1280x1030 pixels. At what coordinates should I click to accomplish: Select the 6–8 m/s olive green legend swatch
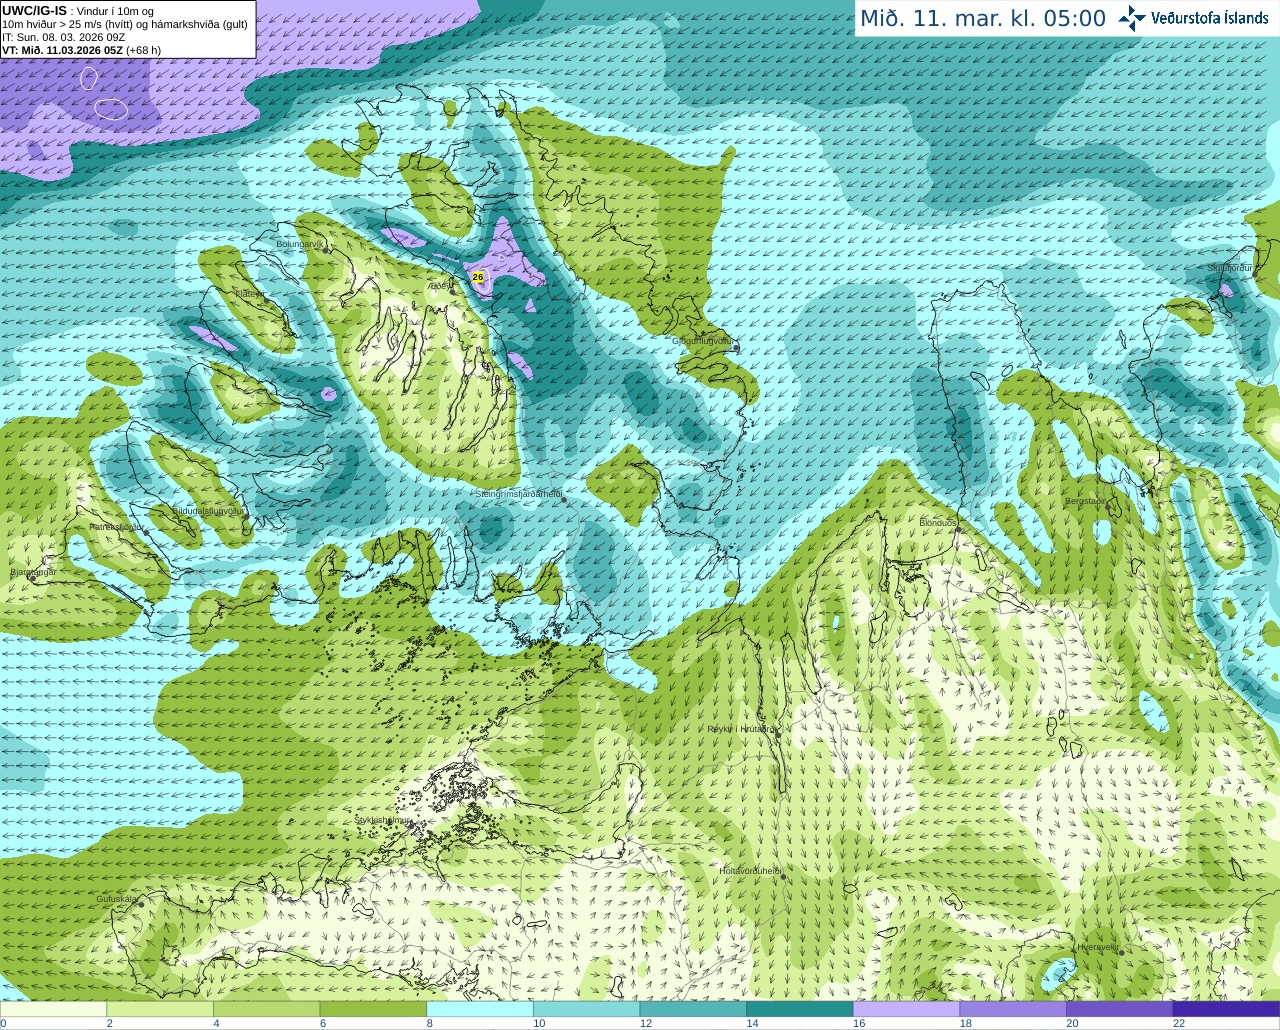[373, 1009]
